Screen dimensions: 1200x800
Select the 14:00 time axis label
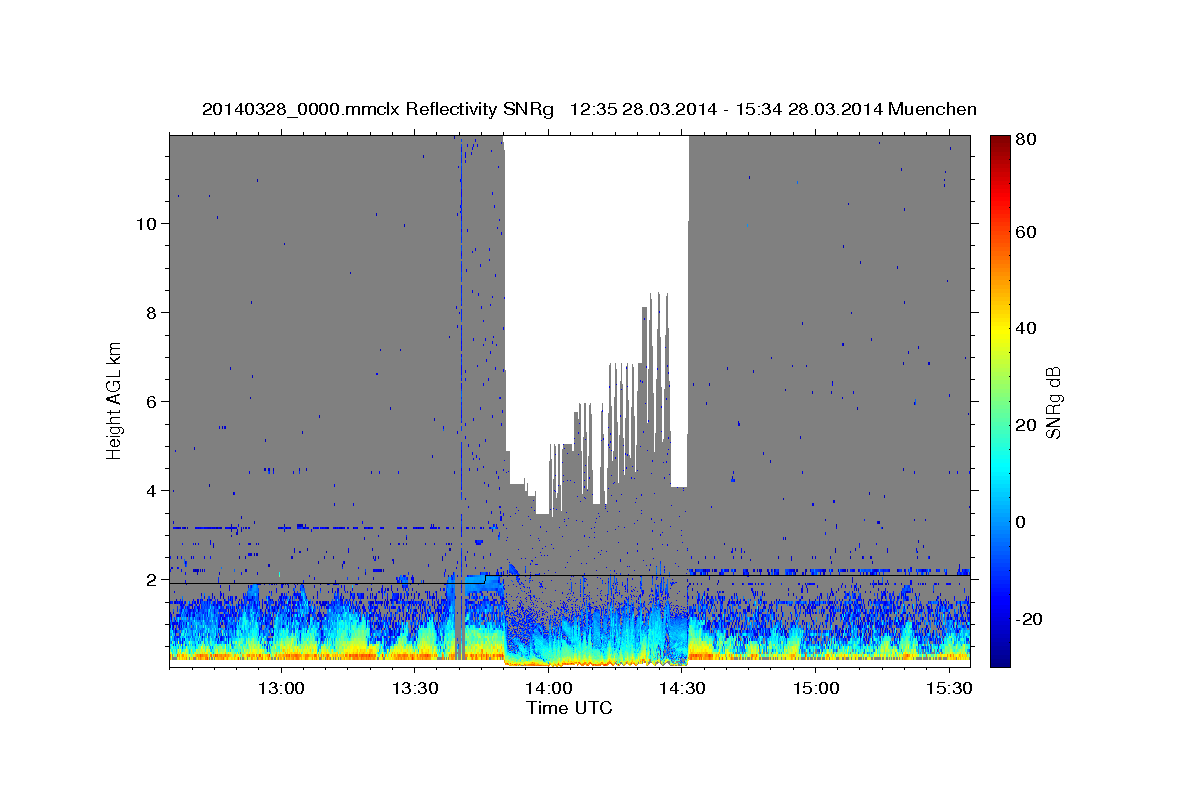(548, 688)
